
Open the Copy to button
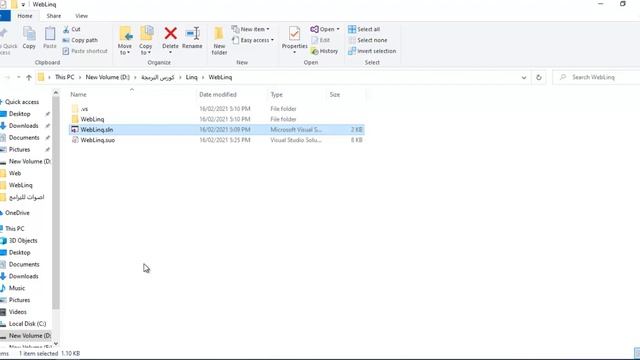click(146, 40)
